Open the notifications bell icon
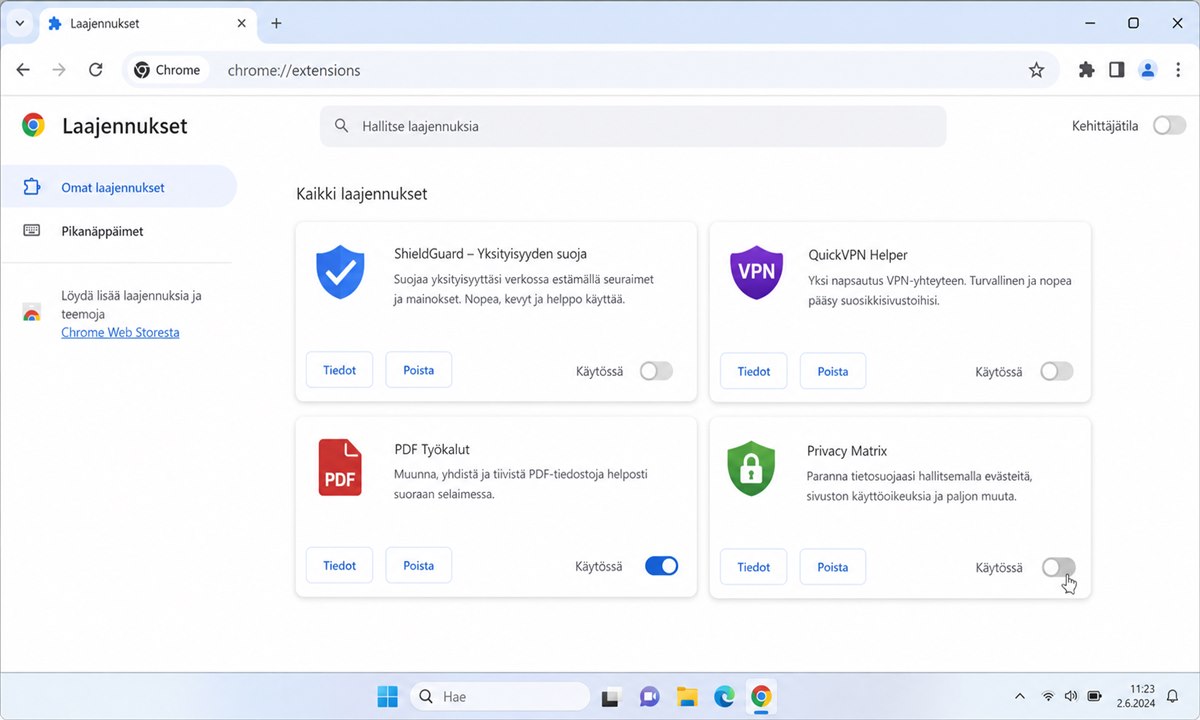The height and width of the screenshot is (720, 1200). point(1173,696)
